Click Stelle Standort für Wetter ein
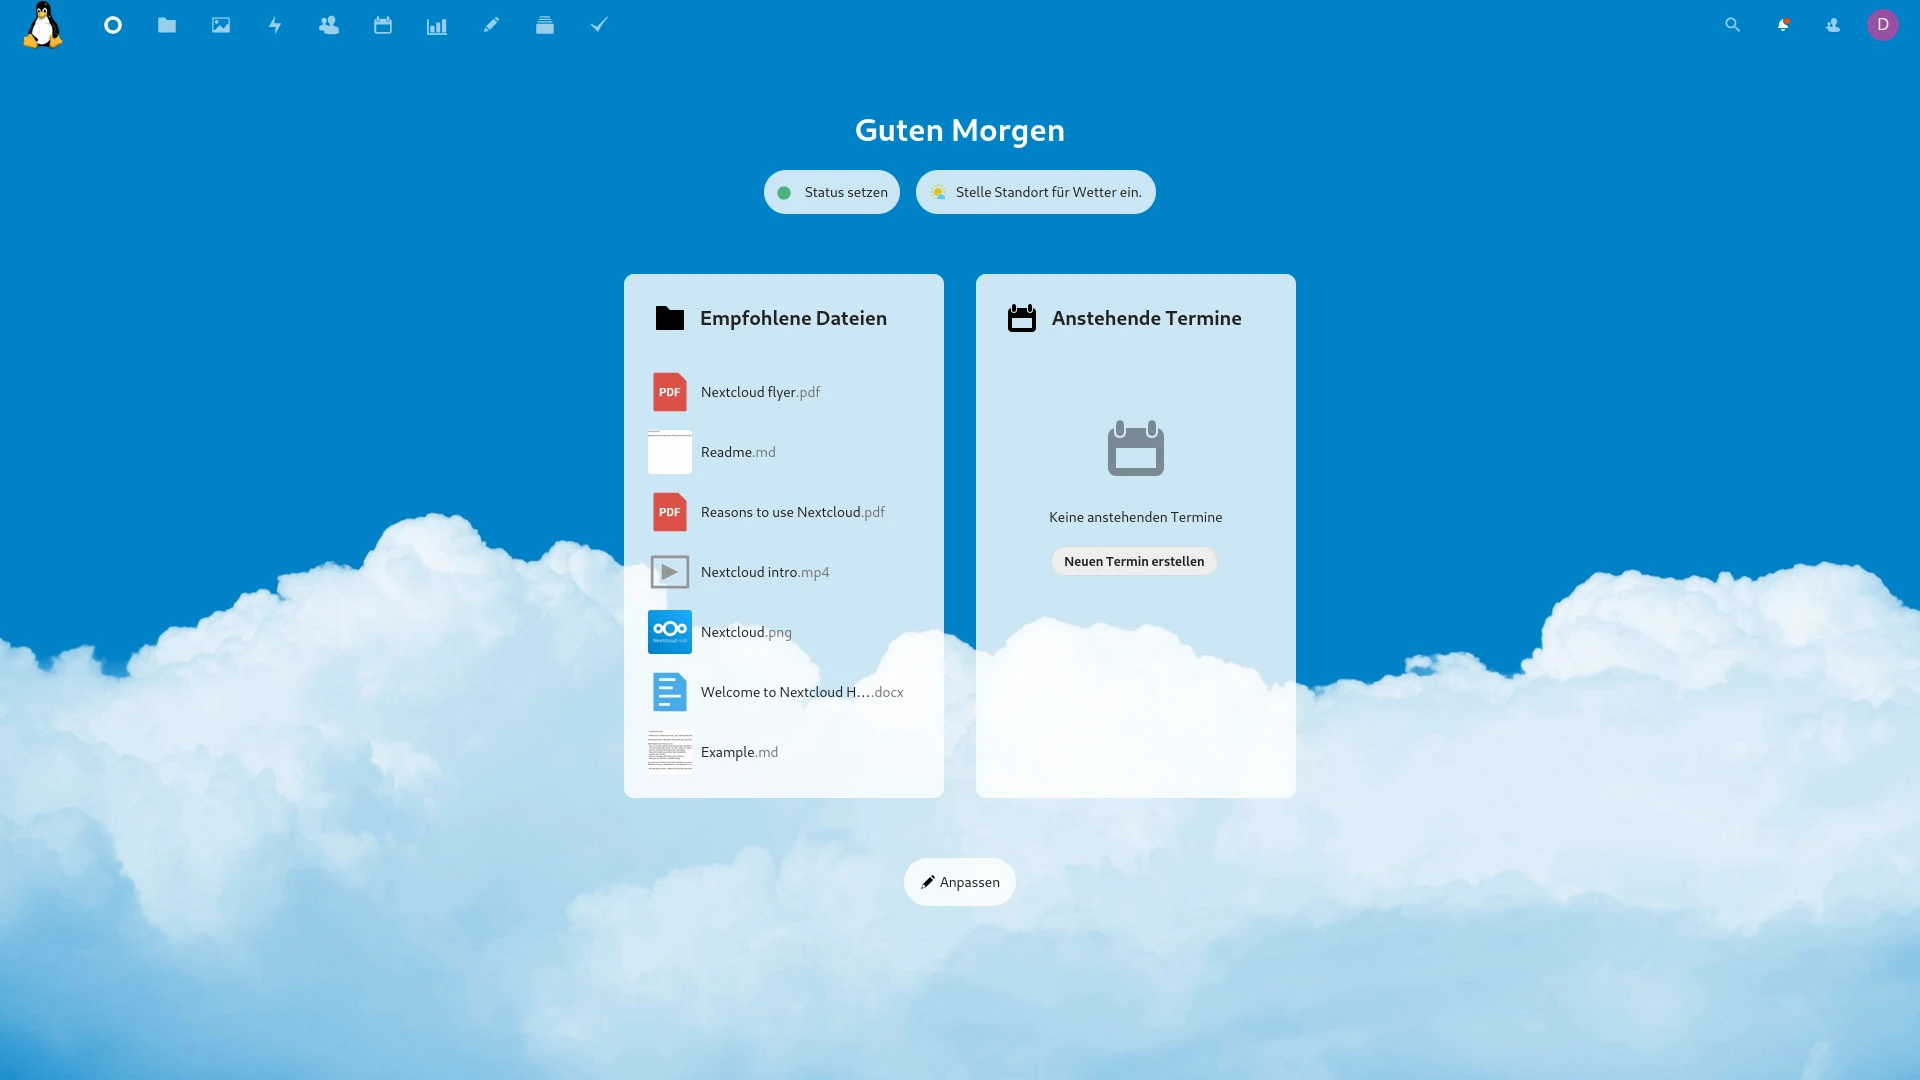1920x1080 pixels. (1036, 192)
